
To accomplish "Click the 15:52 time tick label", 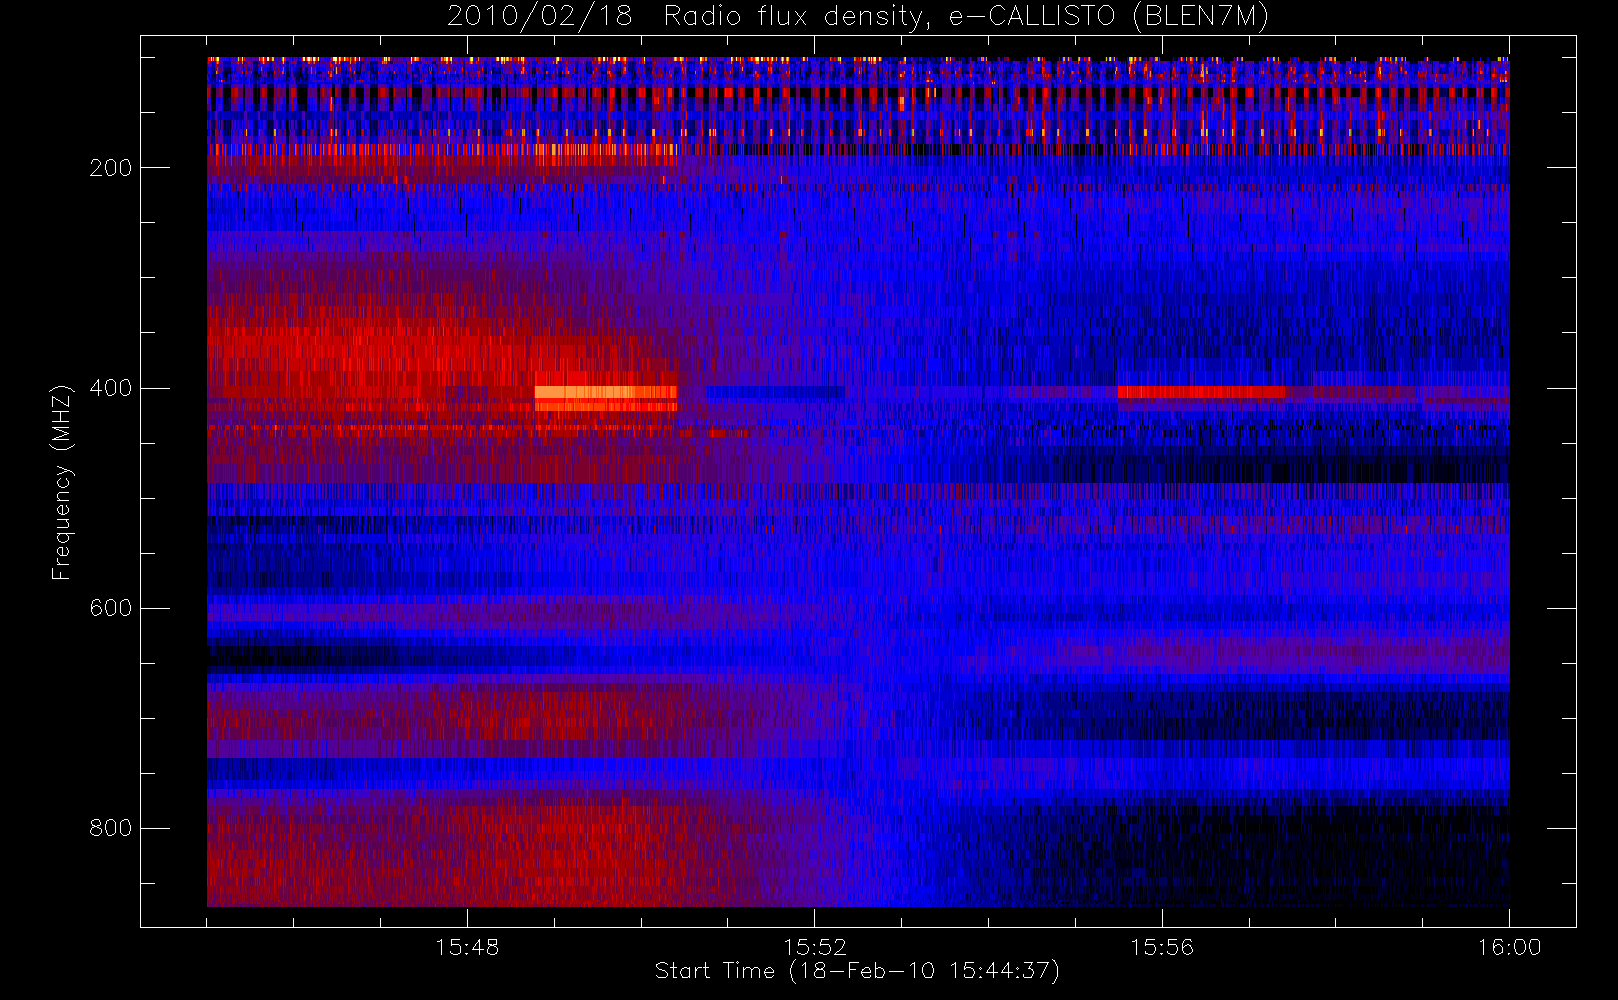I will click(814, 947).
